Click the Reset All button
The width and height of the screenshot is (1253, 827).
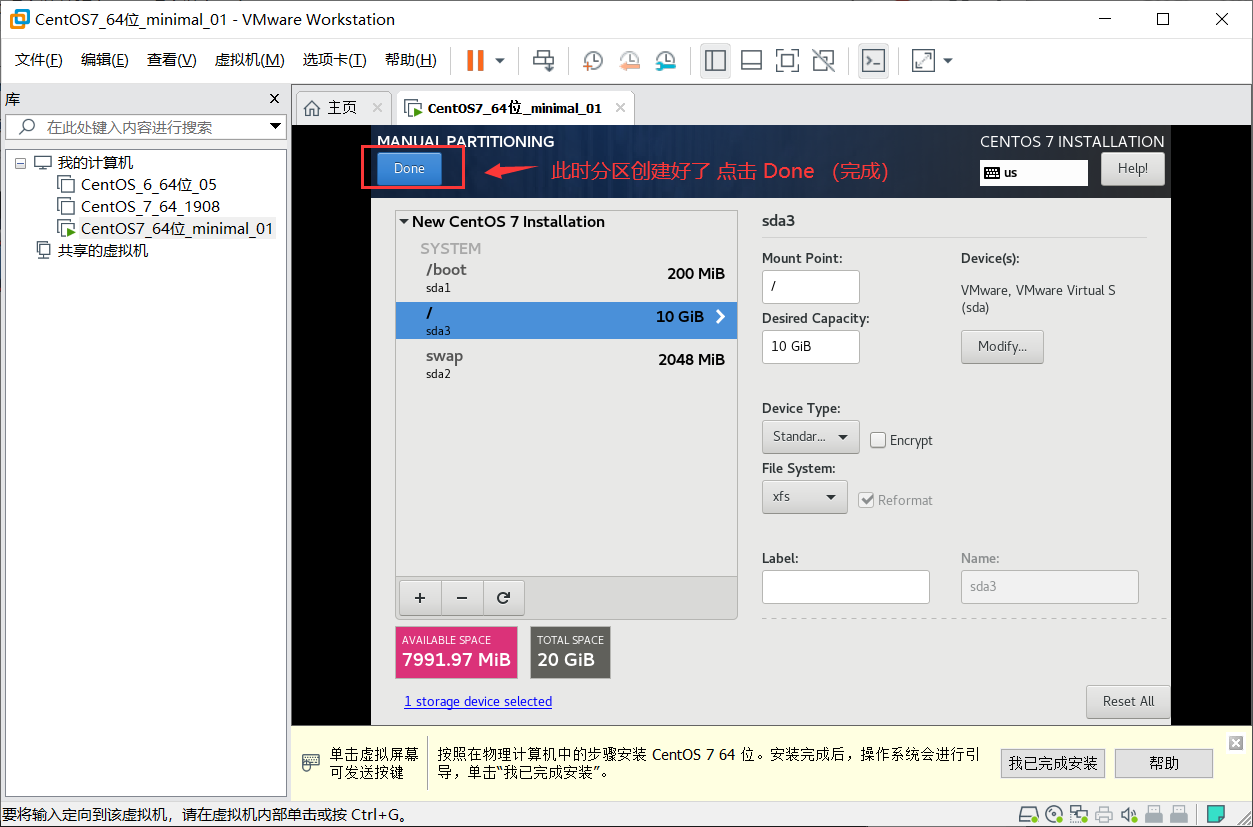(x=1128, y=701)
